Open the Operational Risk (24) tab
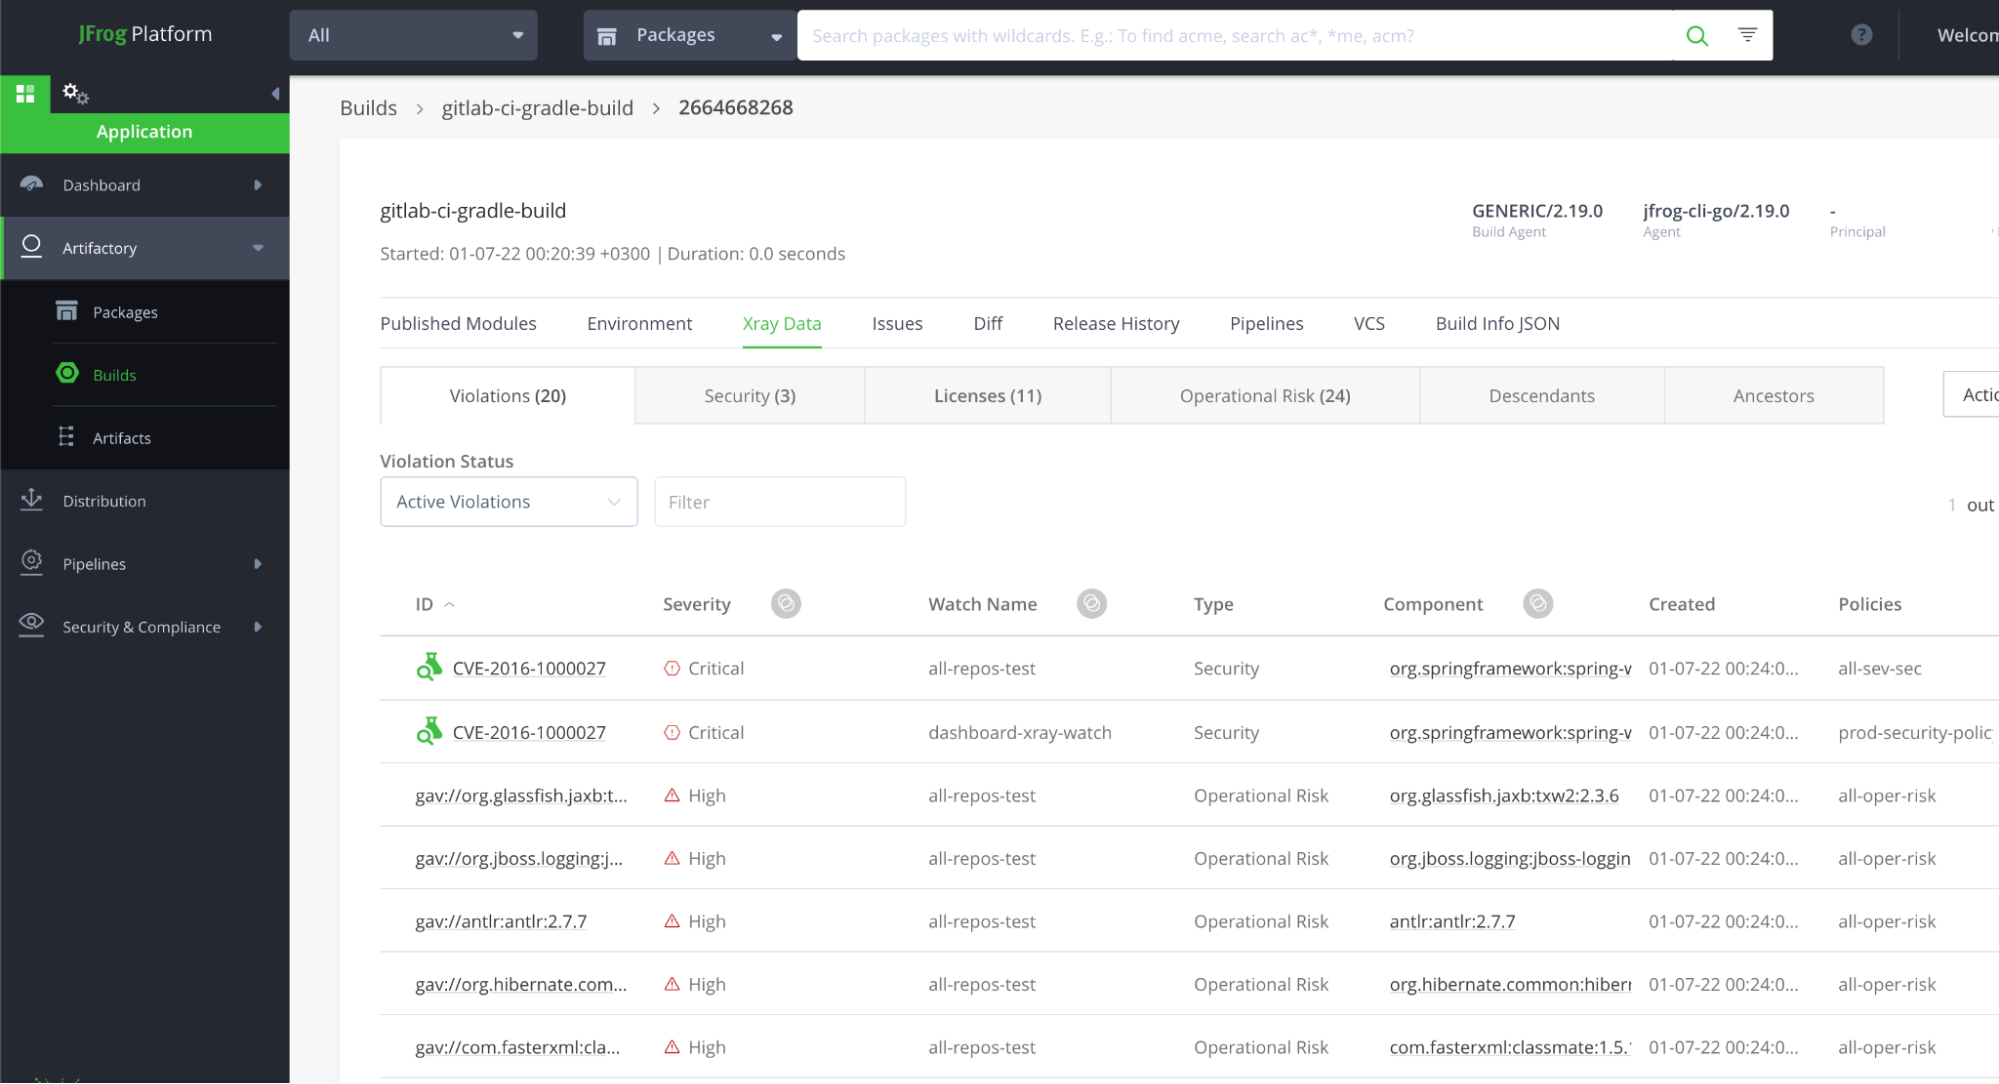The height and width of the screenshot is (1084, 1999). click(1264, 396)
